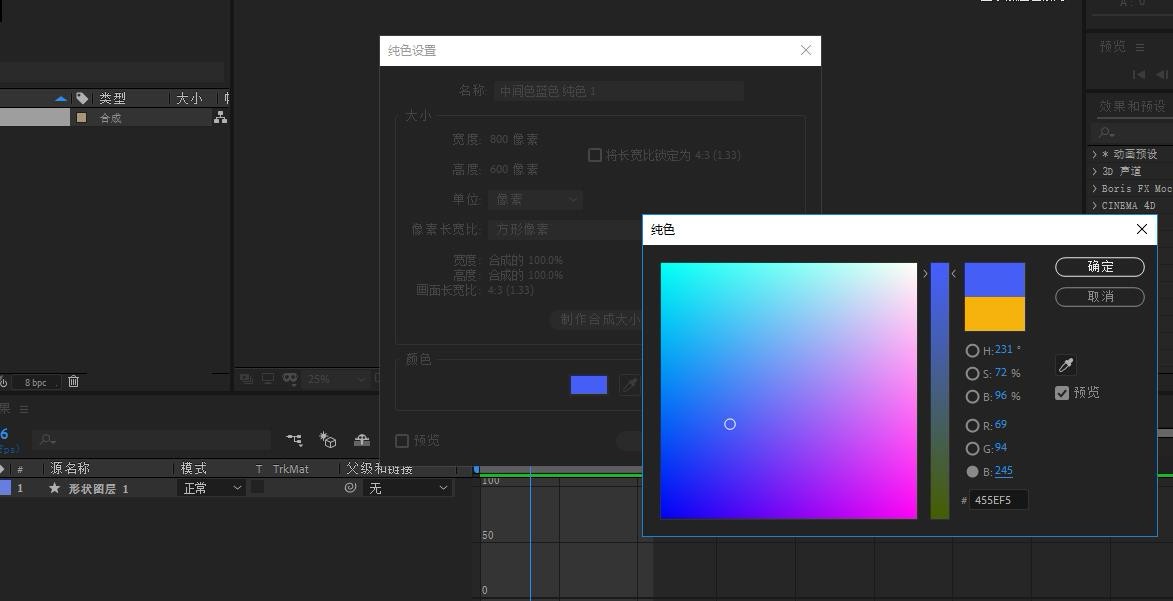Toggle the hide shy layers icon

[x=362, y=440]
